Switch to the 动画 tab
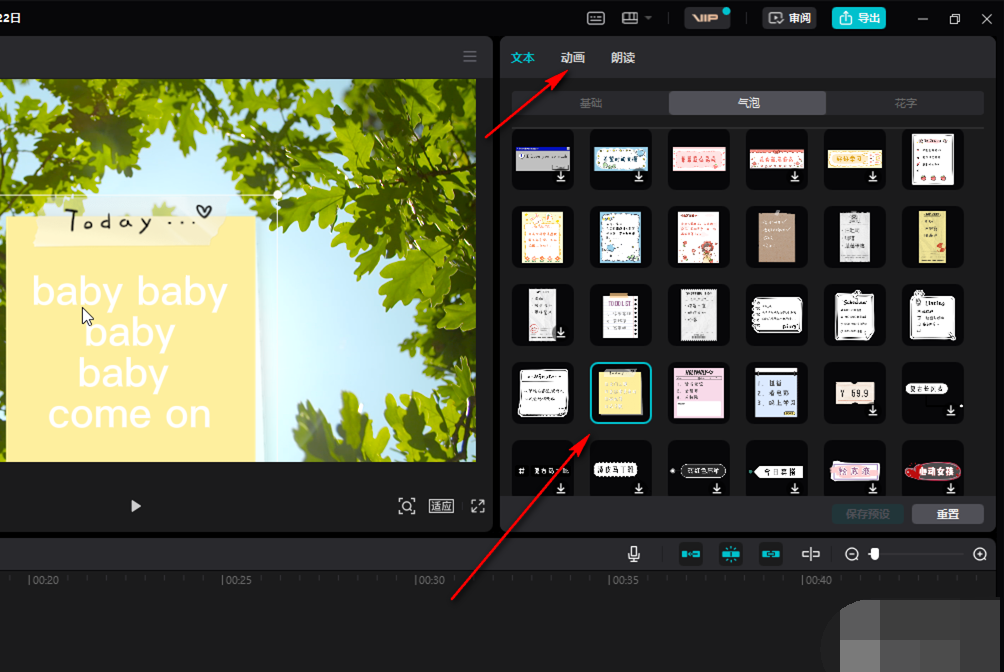This screenshot has width=1004, height=672. [x=573, y=58]
